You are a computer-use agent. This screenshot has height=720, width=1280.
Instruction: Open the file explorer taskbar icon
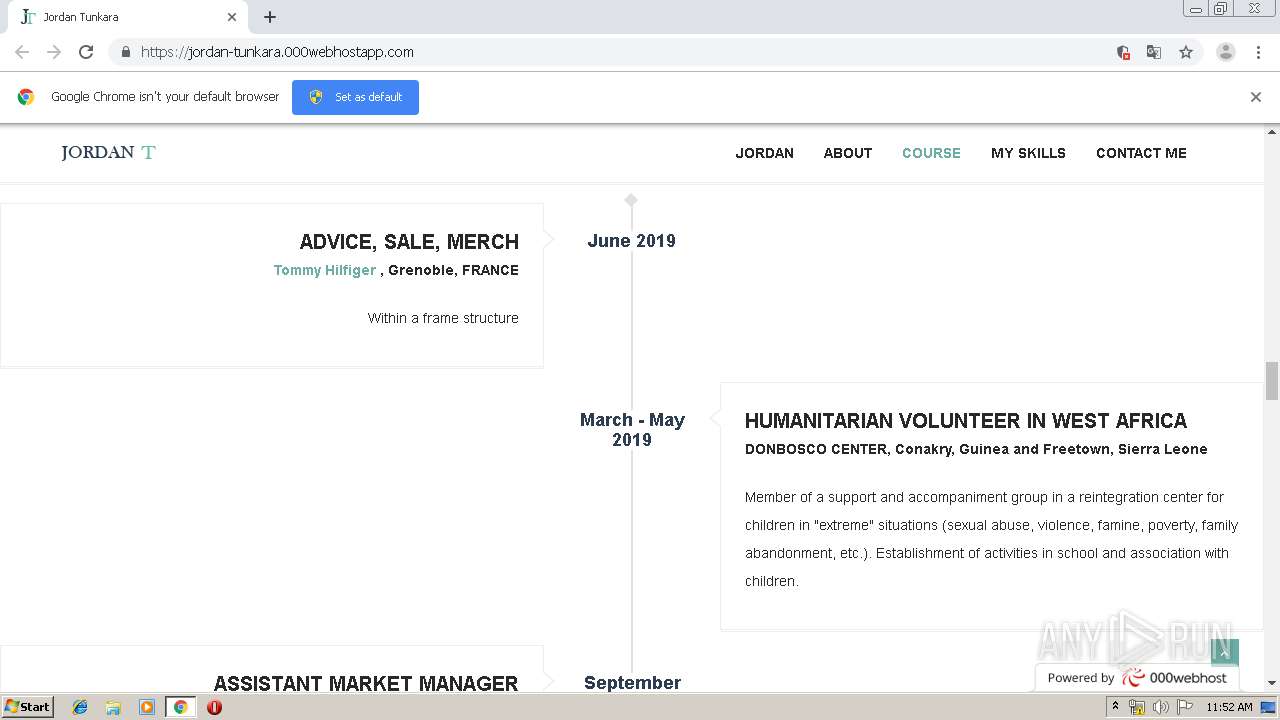(x=113, y=707)
